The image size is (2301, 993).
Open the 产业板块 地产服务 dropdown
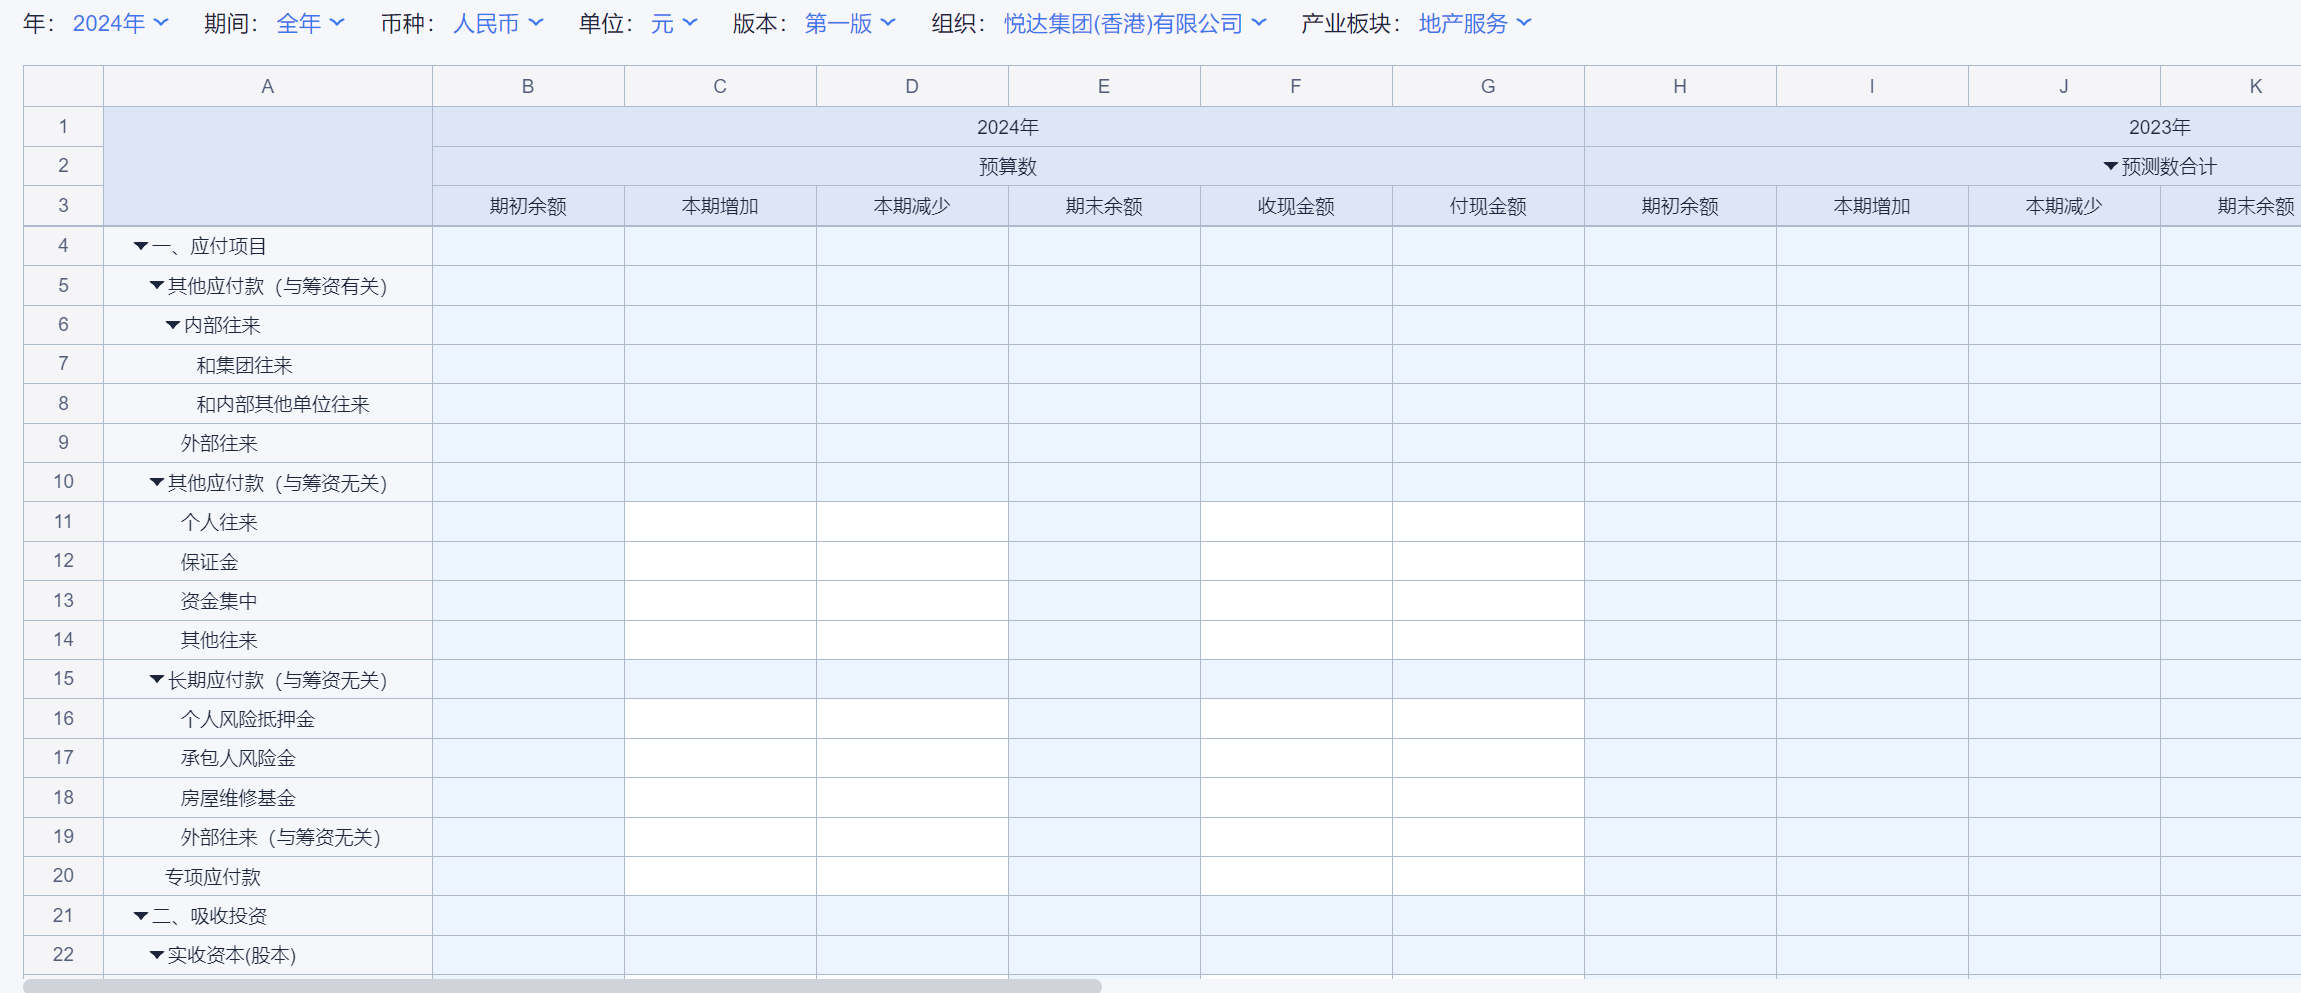(1474, 23)
